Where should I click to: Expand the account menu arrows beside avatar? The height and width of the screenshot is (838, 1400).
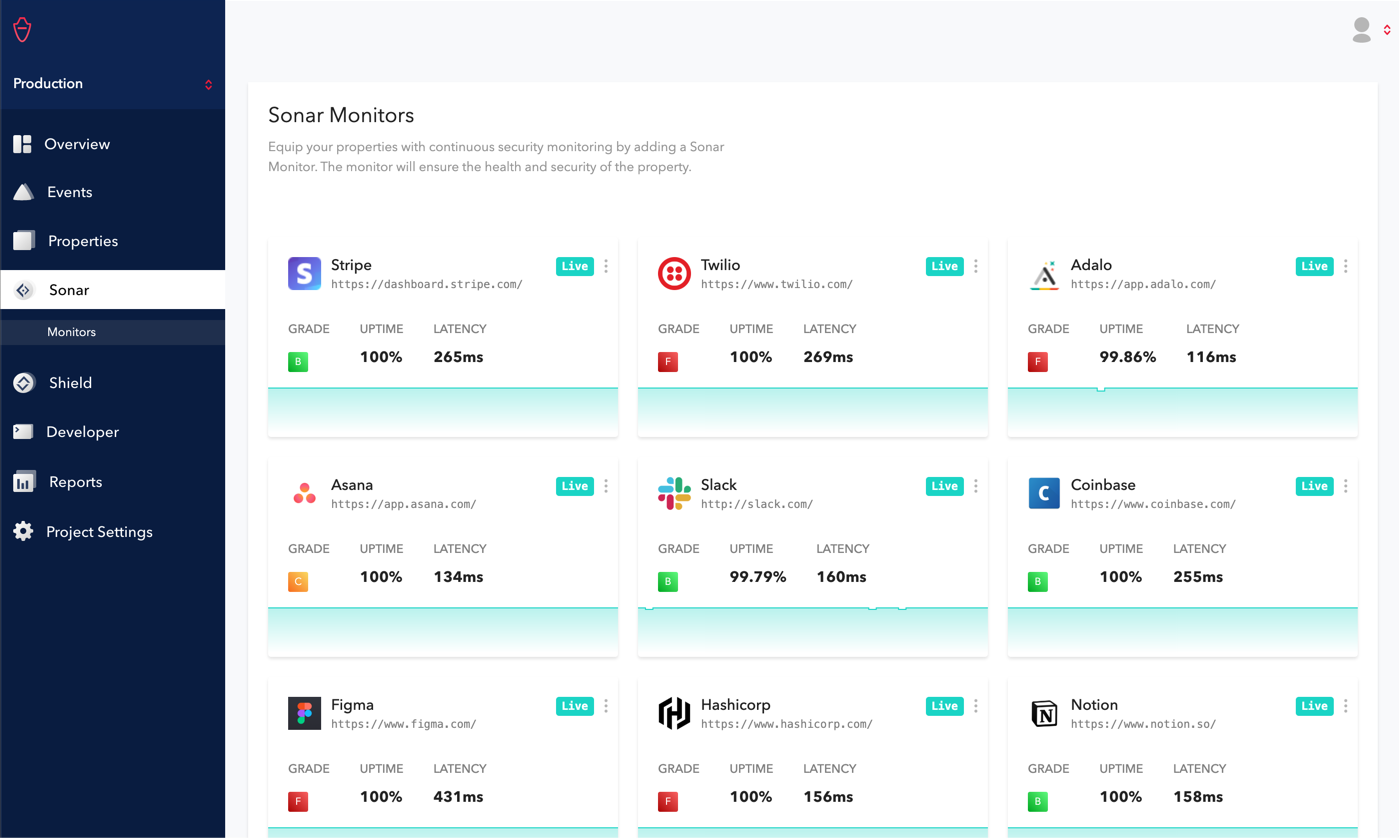(1387, 30)
